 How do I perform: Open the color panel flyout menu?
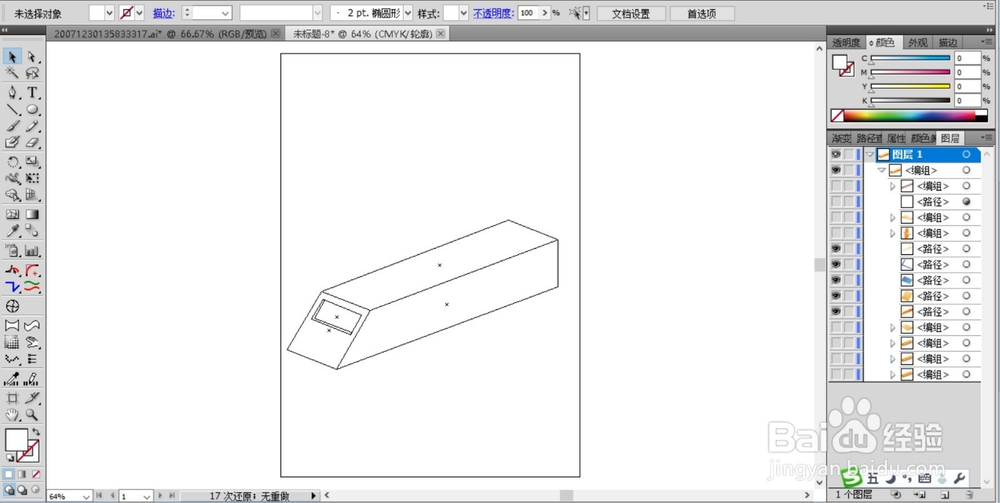tap(987, 42)
